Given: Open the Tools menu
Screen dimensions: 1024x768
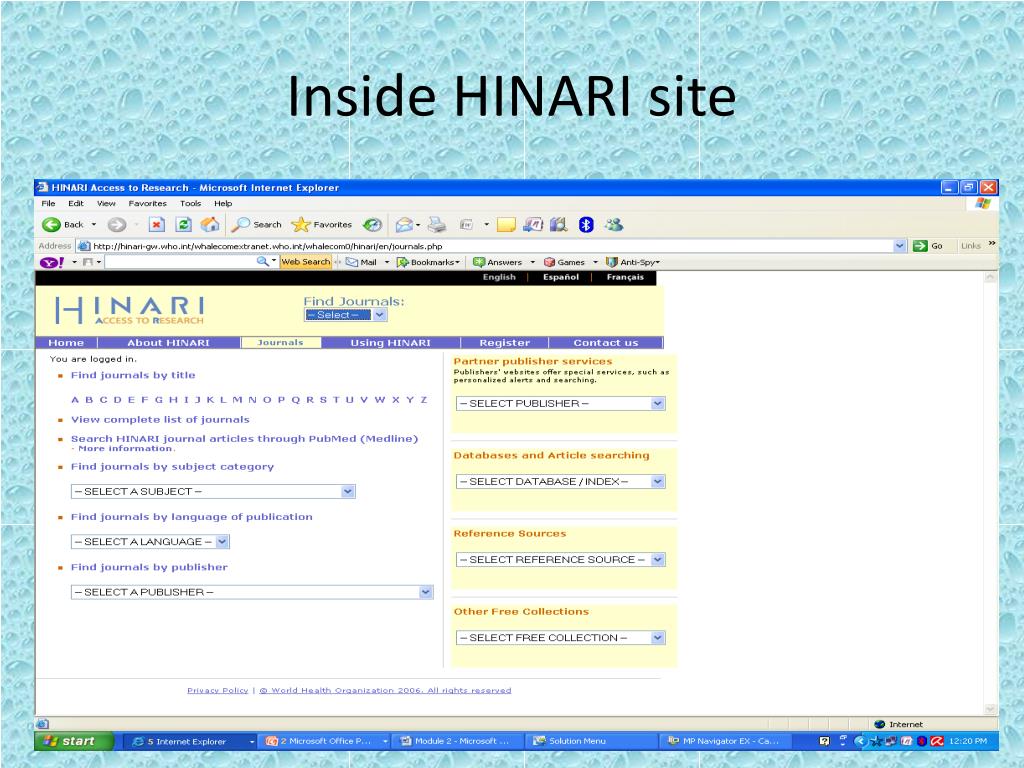Looking at the screenshot, I should pyautogui.click(x=191, y=204).
